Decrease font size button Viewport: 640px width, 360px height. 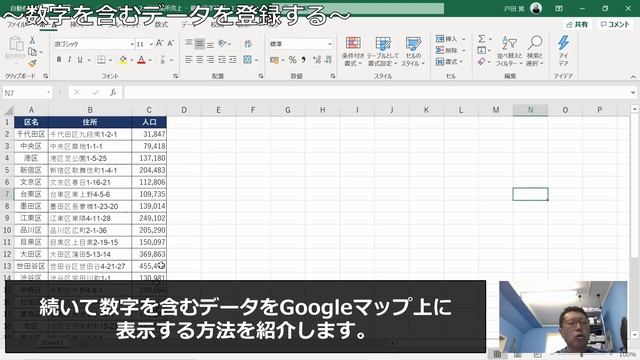tap(171, 43)
